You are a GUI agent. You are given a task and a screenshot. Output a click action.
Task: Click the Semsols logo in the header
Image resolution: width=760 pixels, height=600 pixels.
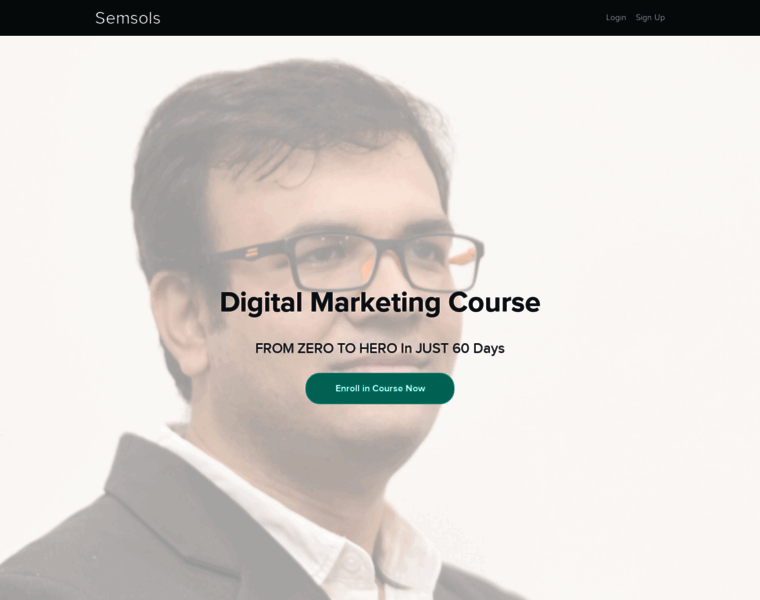(x=127, y=18)
